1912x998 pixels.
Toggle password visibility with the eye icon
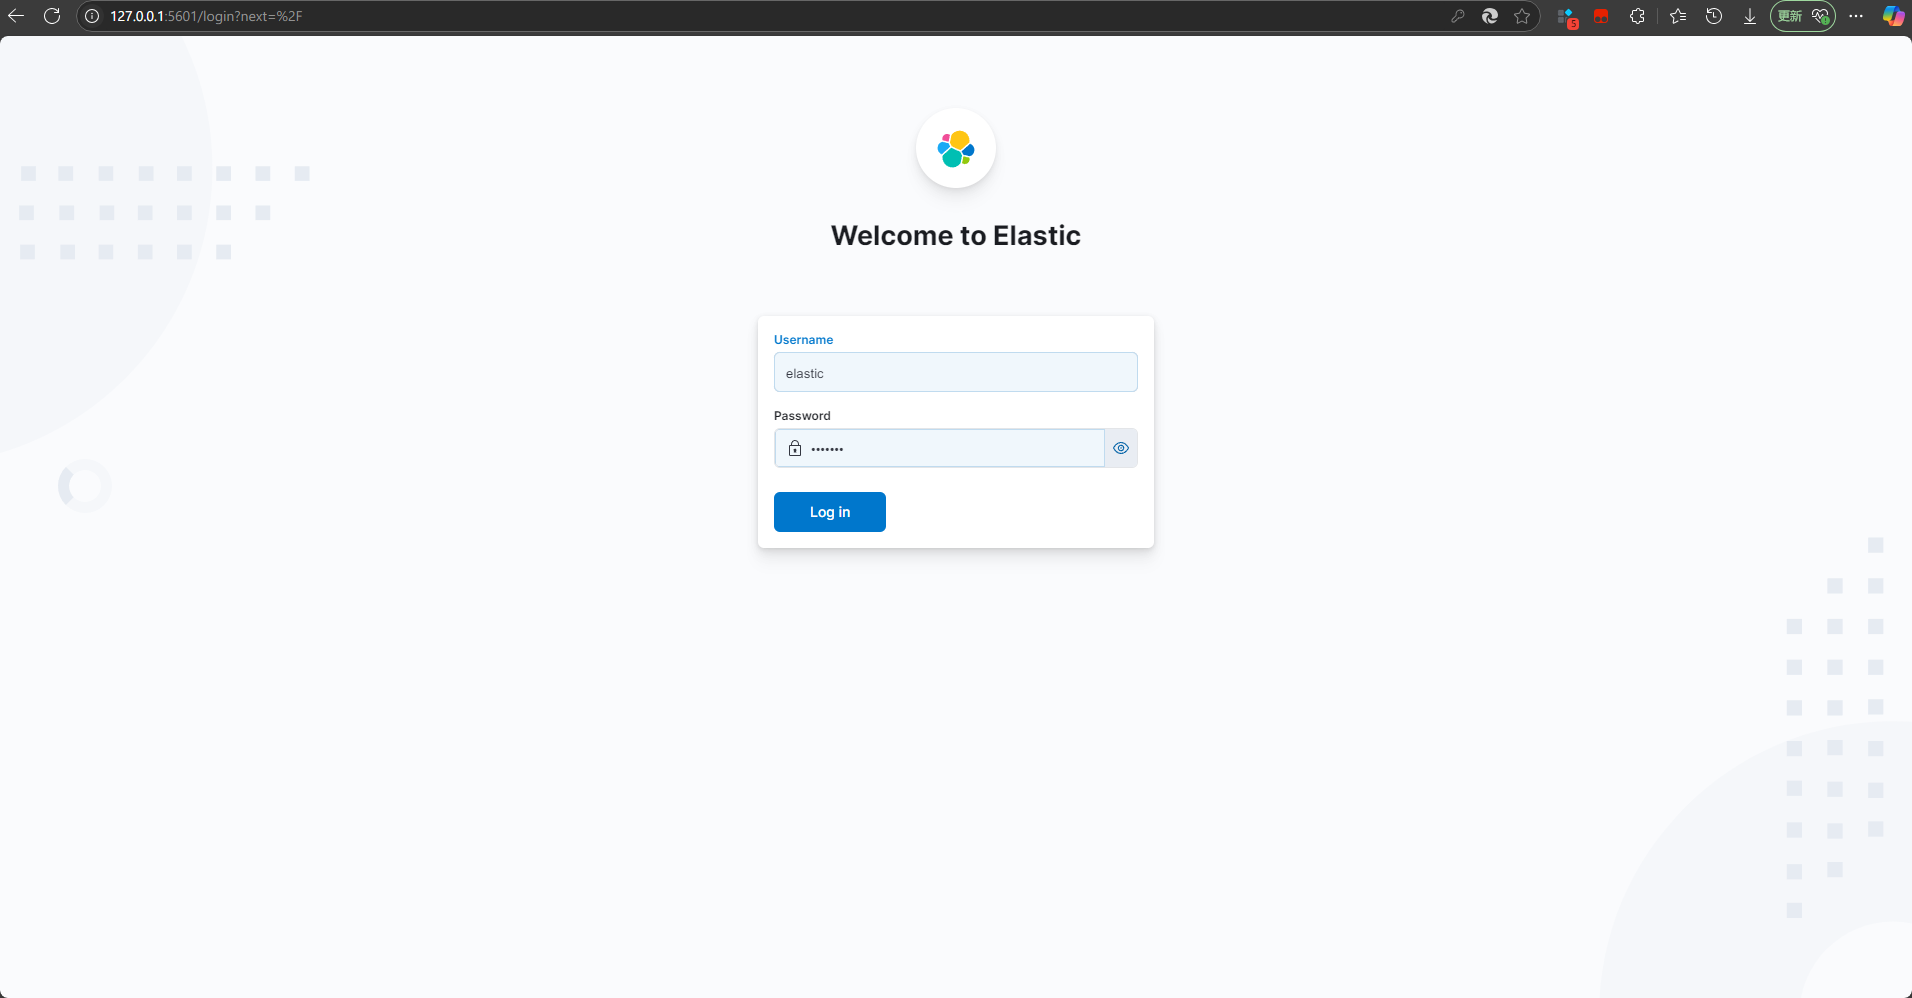(x=1120, y=448)
